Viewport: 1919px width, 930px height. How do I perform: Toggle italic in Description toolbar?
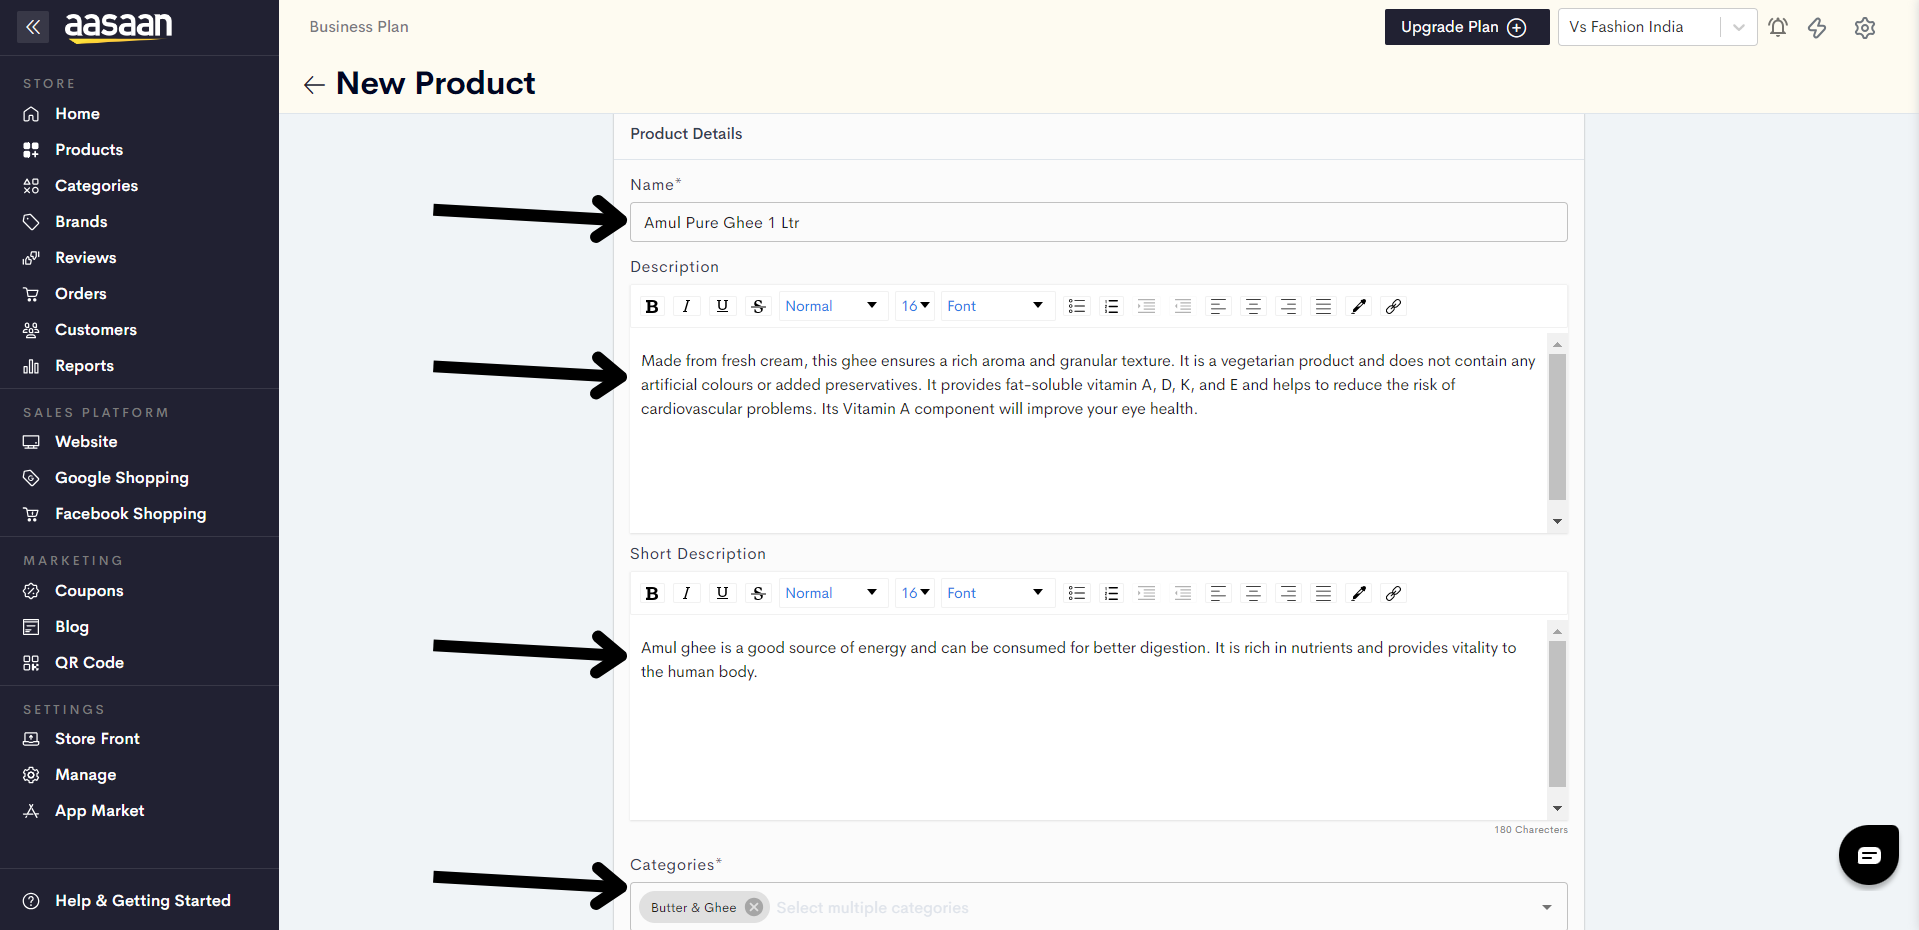[x=686, y=306]
